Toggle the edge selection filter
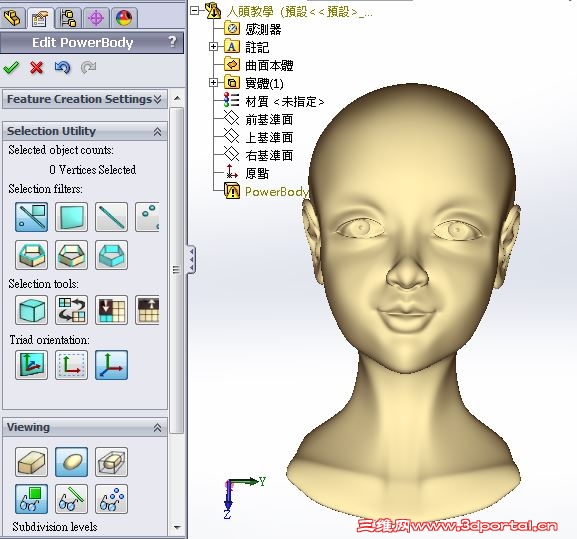This screenshot has width=577, height=539. (111, 217)
